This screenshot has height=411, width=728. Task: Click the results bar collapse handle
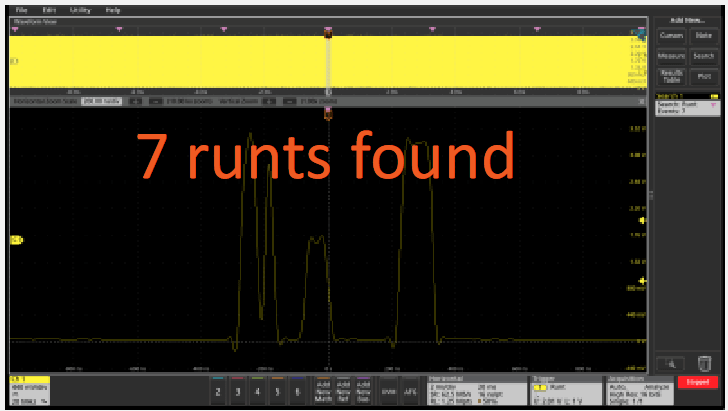(x=651, y=195)
